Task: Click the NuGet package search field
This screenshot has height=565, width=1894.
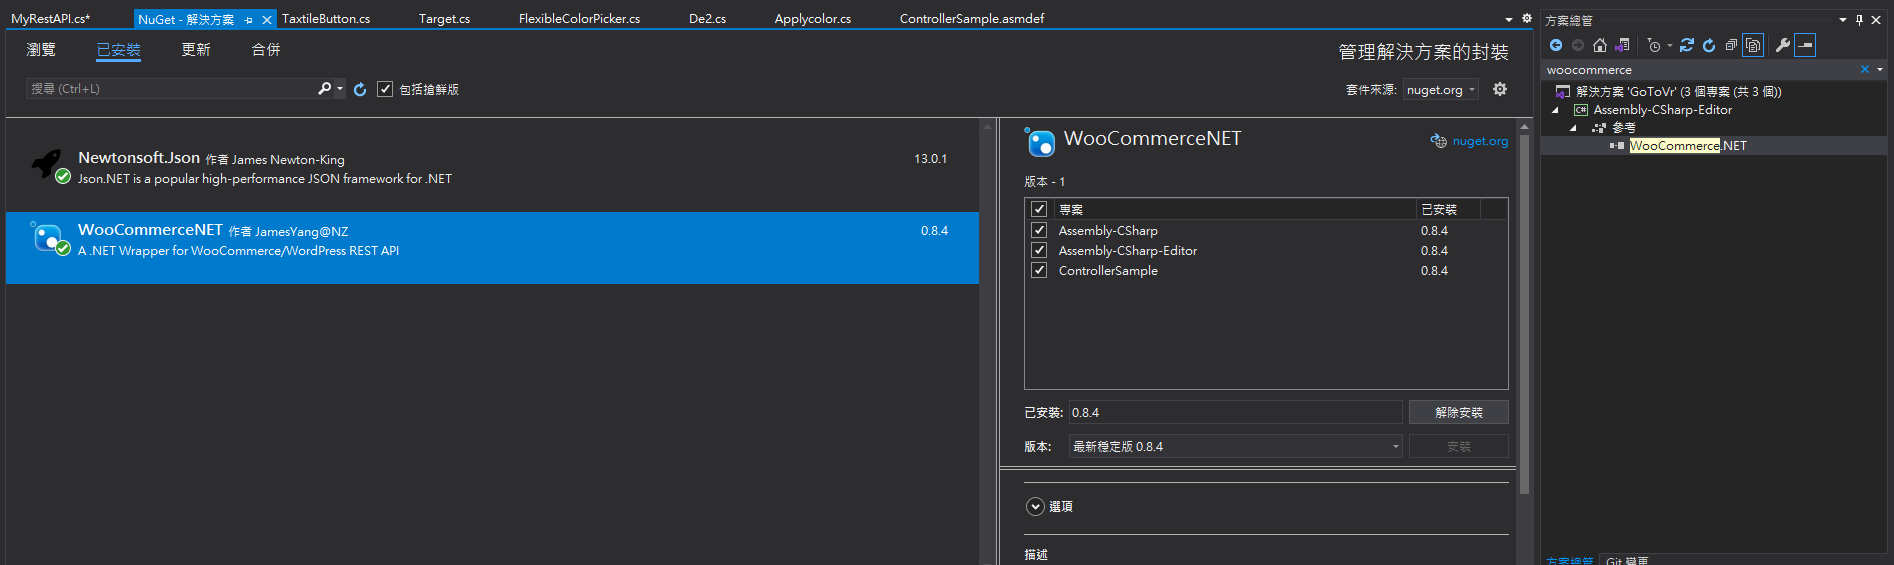Action: pos(170,89)
